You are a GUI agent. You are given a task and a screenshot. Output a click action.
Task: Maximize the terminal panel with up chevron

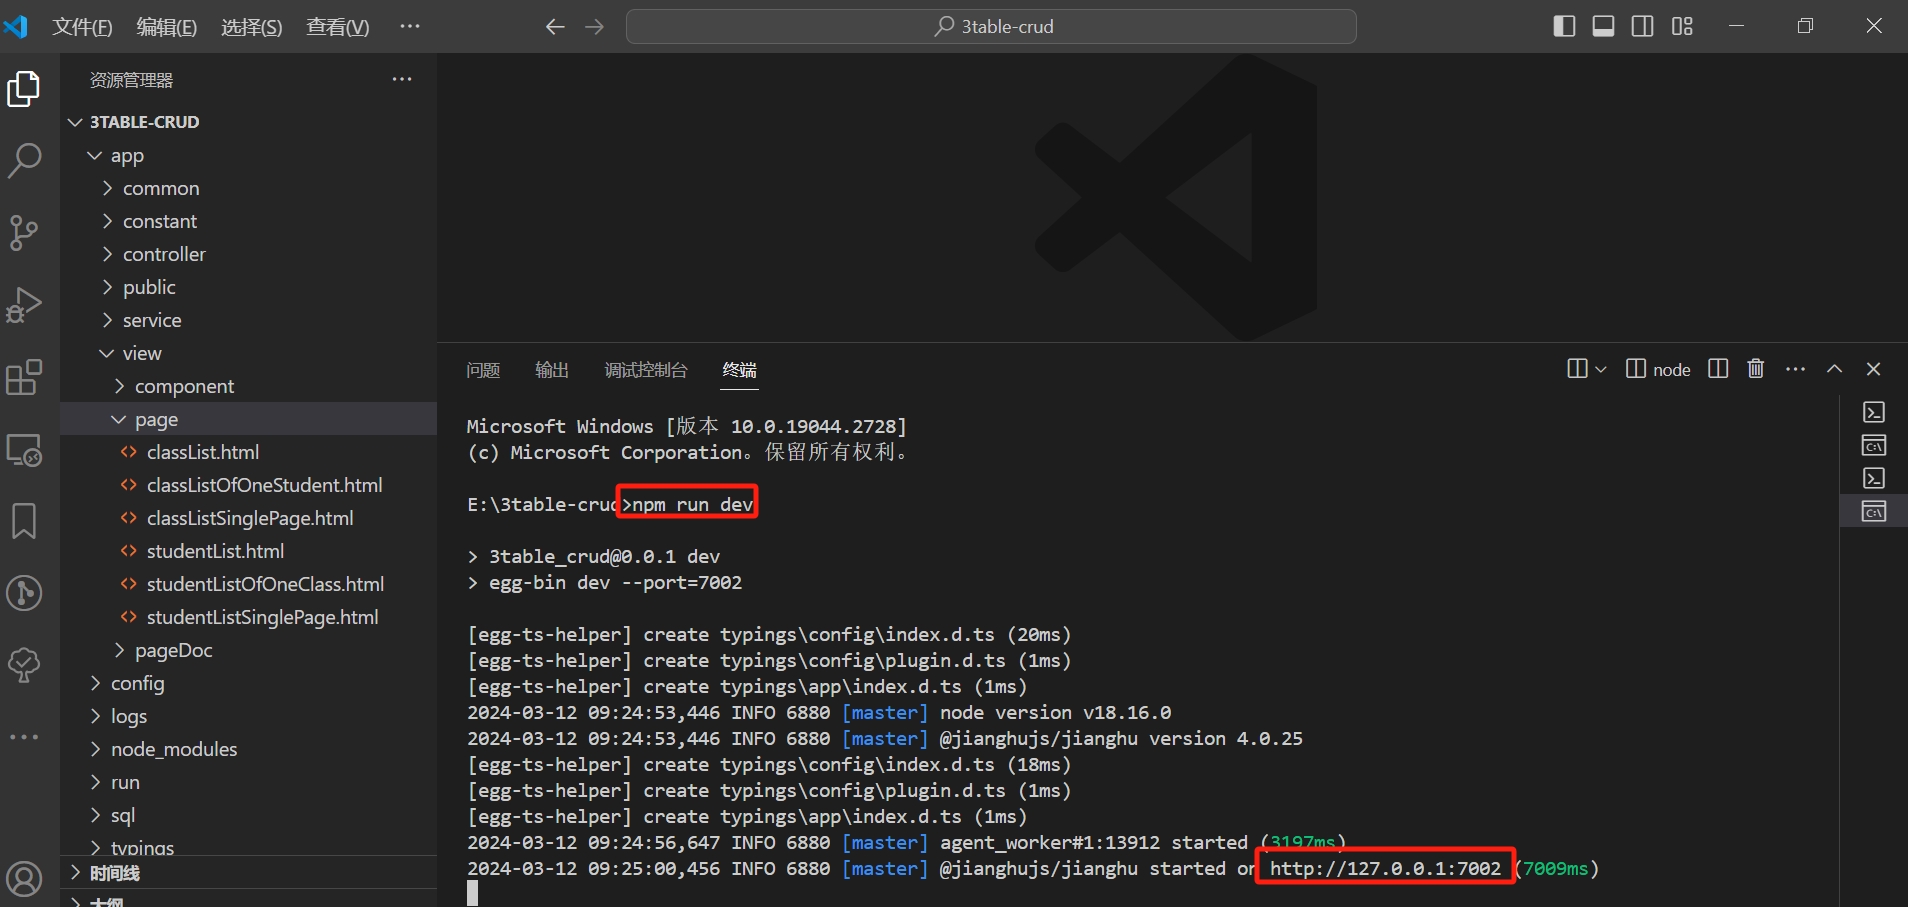[1834, 369]
